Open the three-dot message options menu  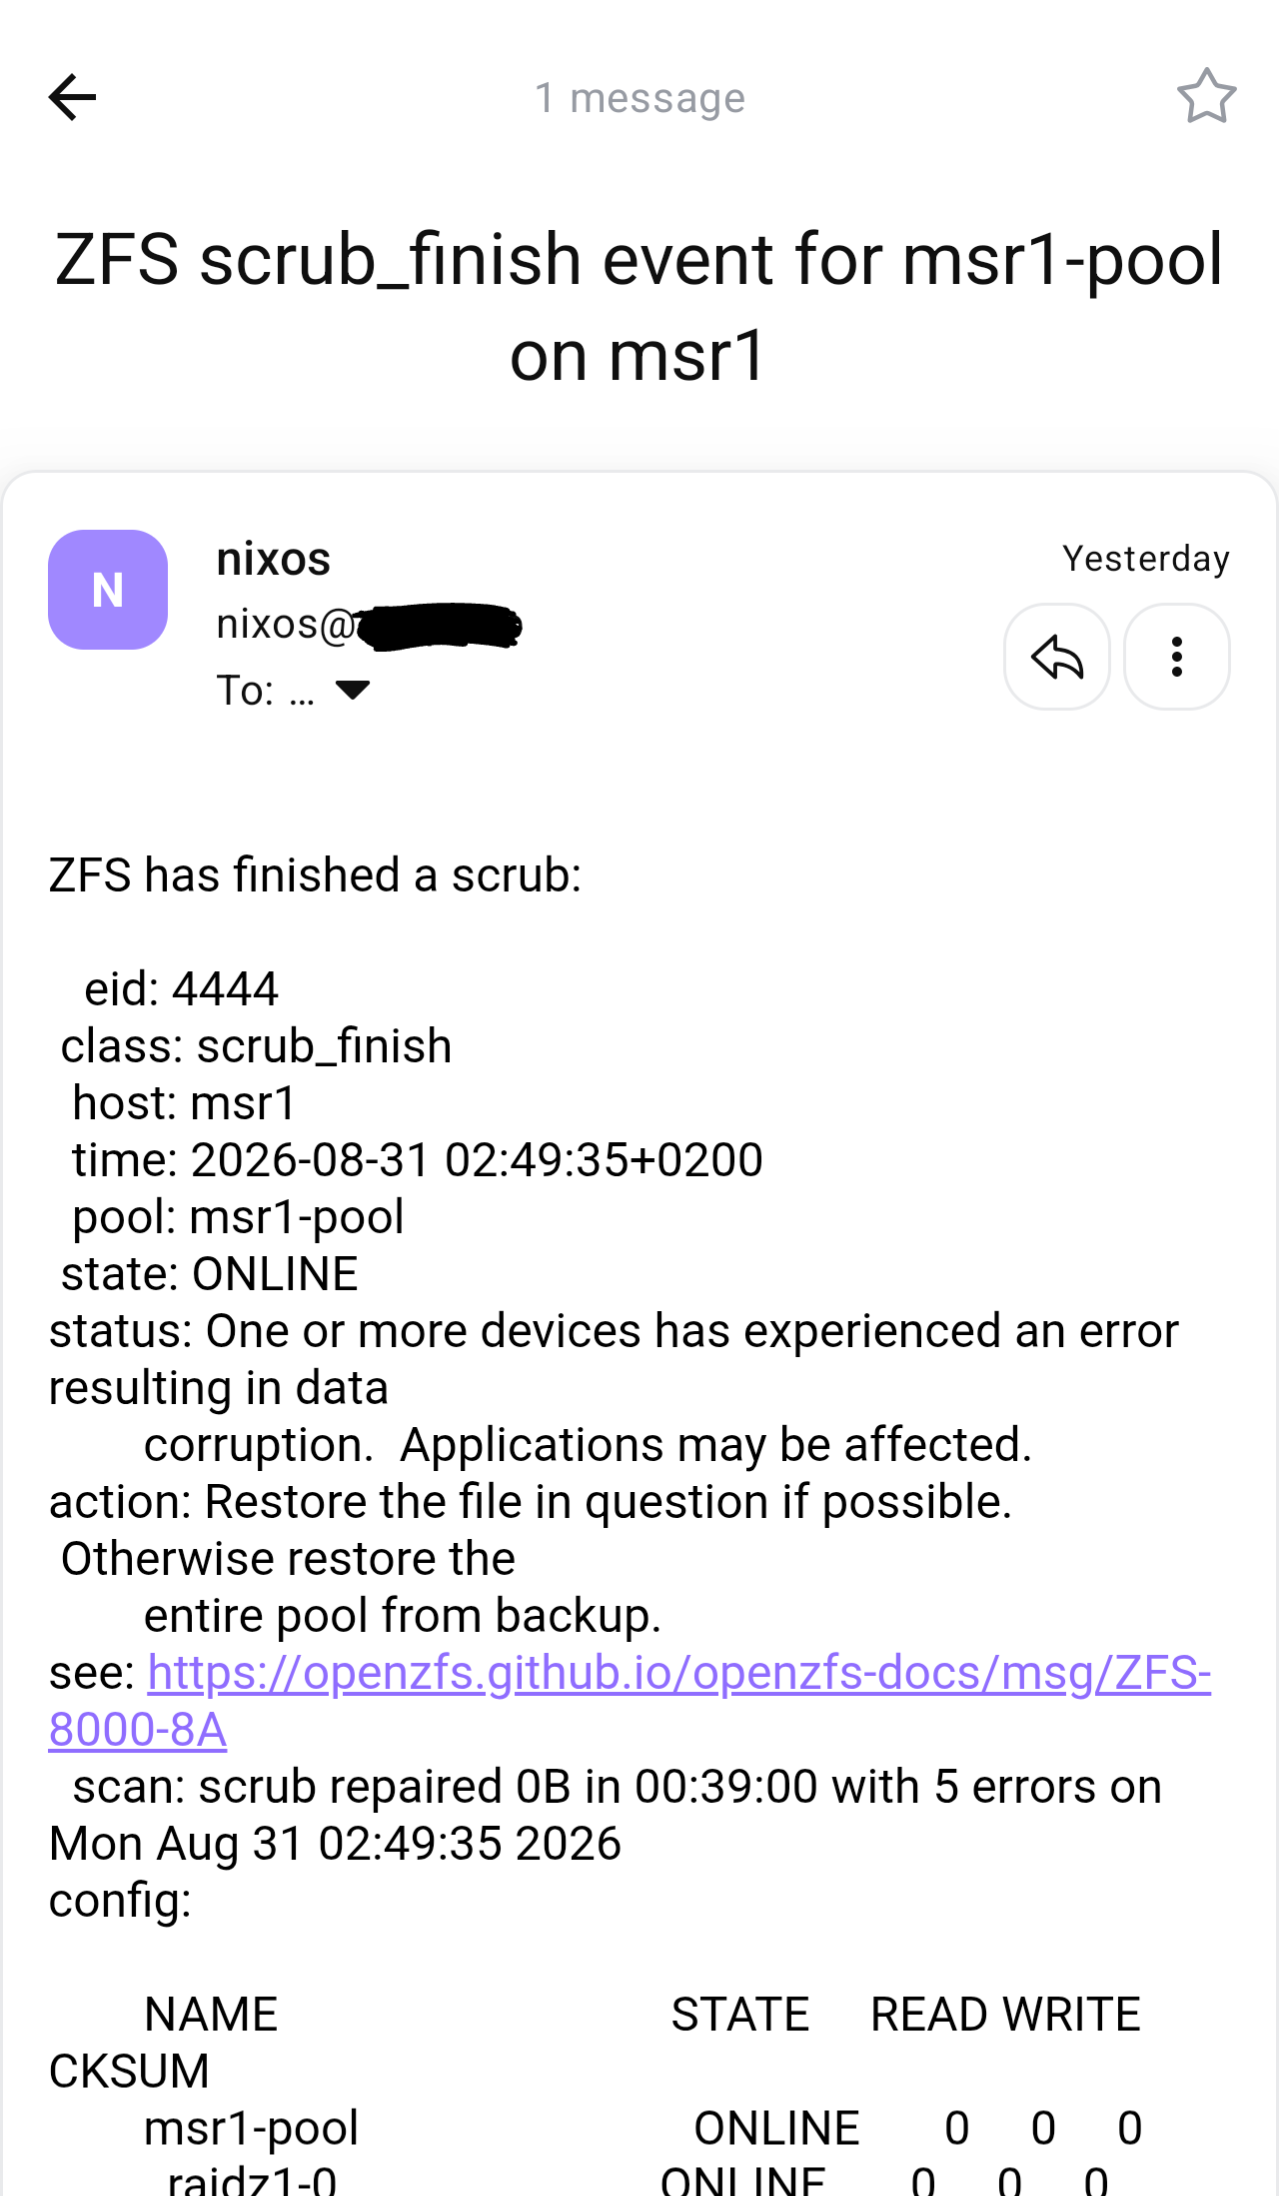pos(1177,657)
